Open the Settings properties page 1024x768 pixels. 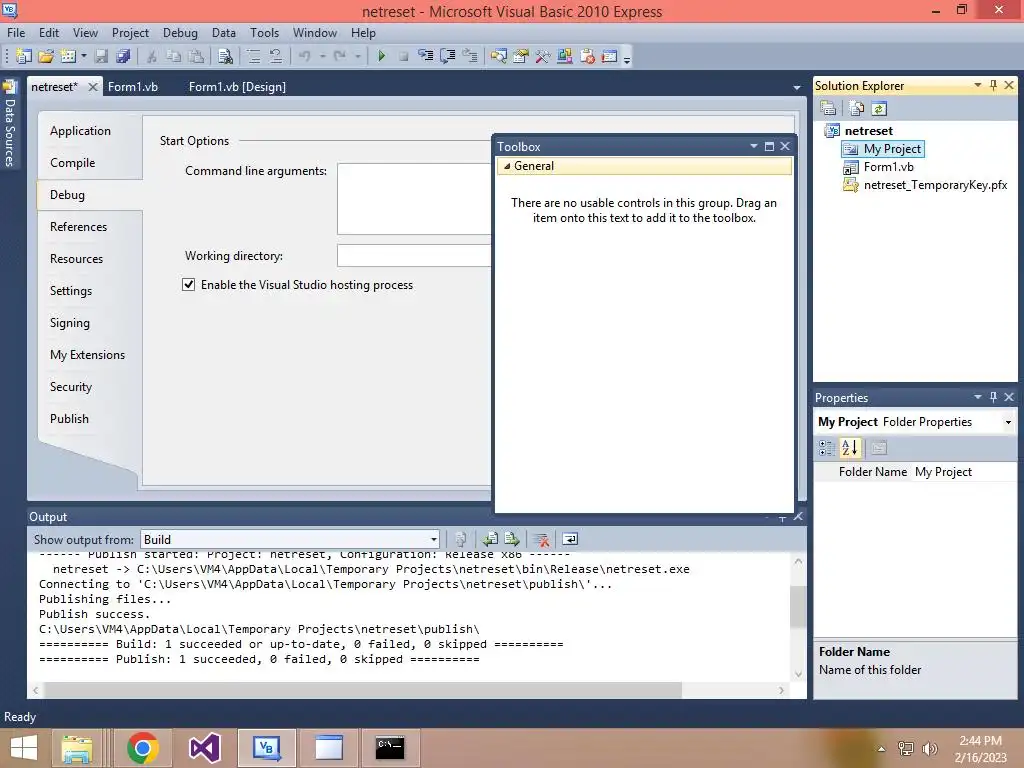[71, 291]
